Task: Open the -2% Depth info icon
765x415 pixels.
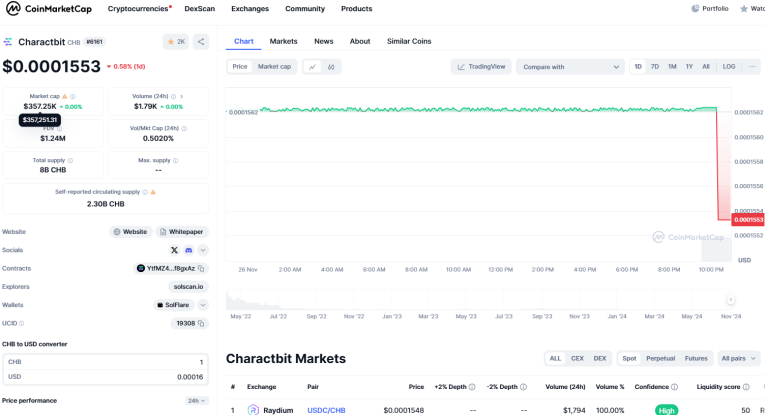Action: click(x=523, y=387)
